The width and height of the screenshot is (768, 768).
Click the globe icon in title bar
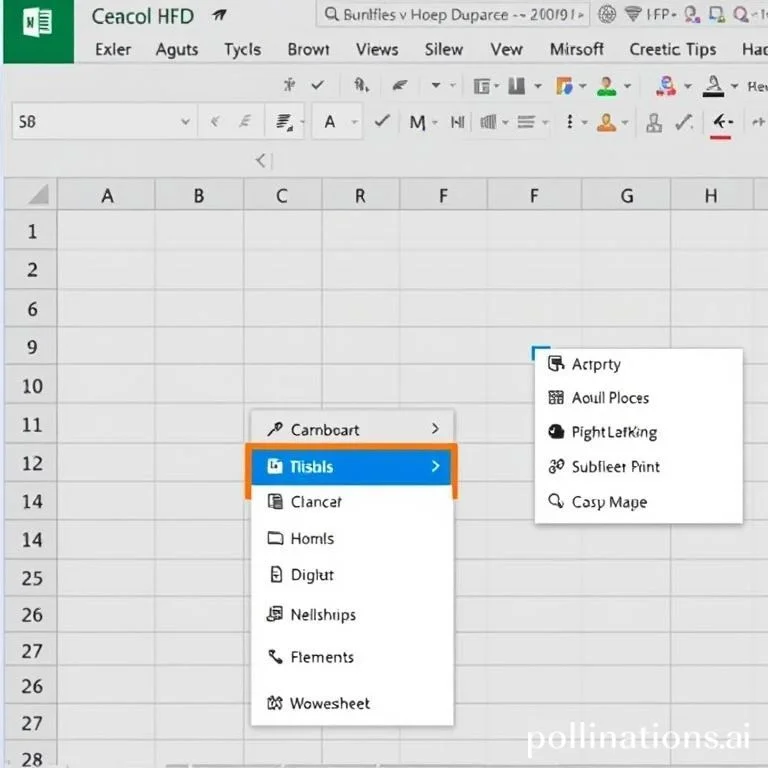605,15
